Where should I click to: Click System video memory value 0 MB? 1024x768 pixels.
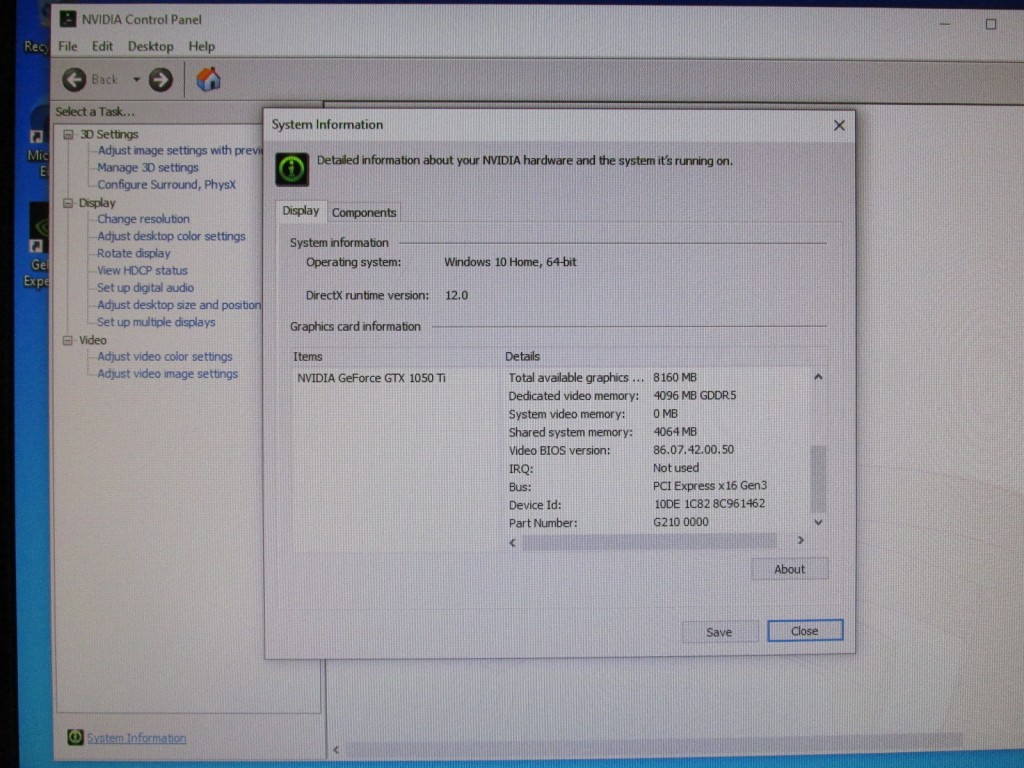665,414
